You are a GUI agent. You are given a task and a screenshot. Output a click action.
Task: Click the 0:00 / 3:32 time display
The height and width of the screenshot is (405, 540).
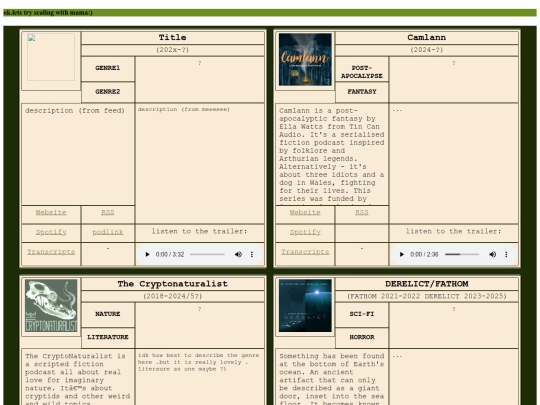click(x=170, y=255)
